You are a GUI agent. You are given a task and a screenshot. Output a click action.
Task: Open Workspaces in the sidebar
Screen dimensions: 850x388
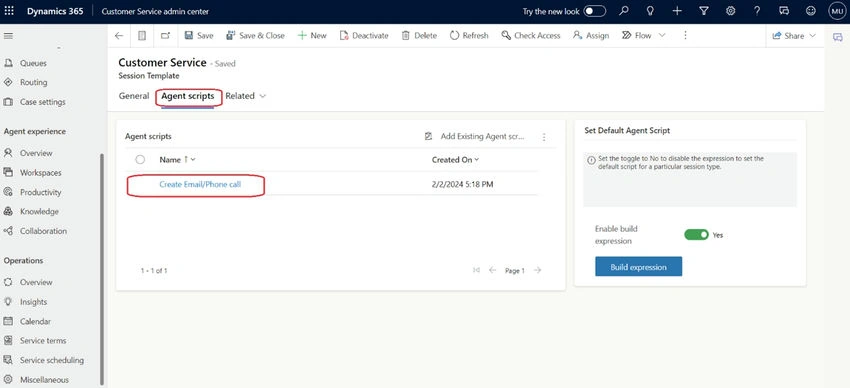[x=41, y=173]
